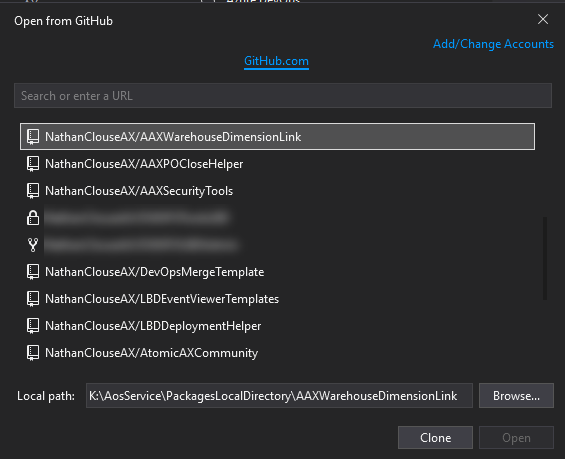
Task: Switch to the GitHub.com tab
Action: pos(276,61)
